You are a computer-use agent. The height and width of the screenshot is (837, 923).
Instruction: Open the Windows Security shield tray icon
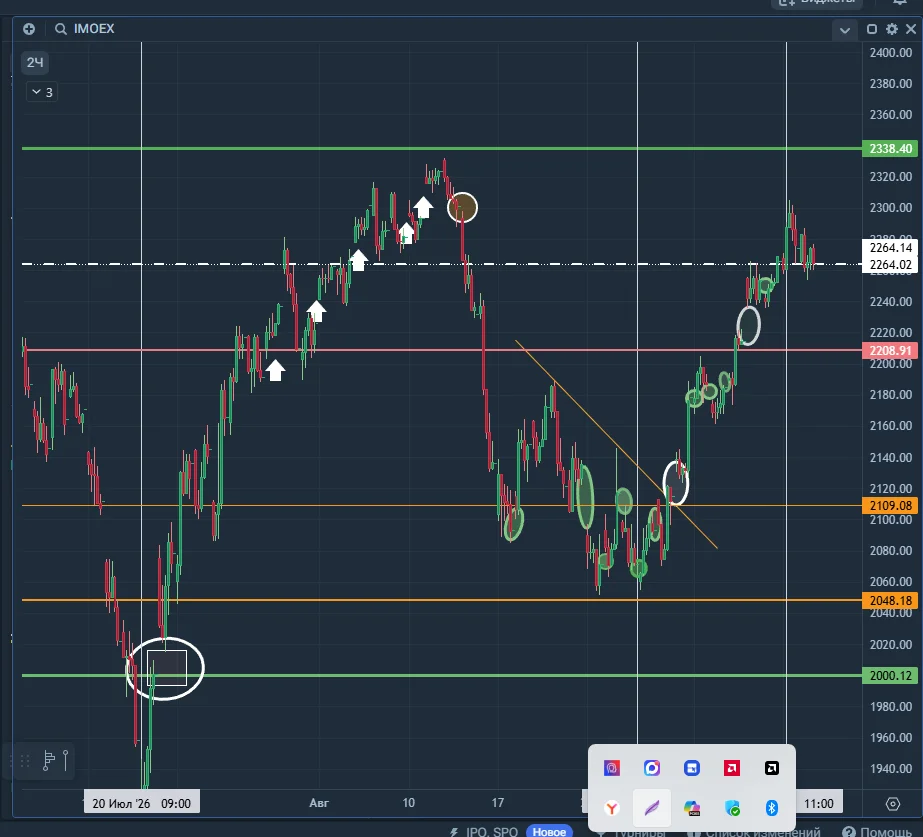point(732,808)
